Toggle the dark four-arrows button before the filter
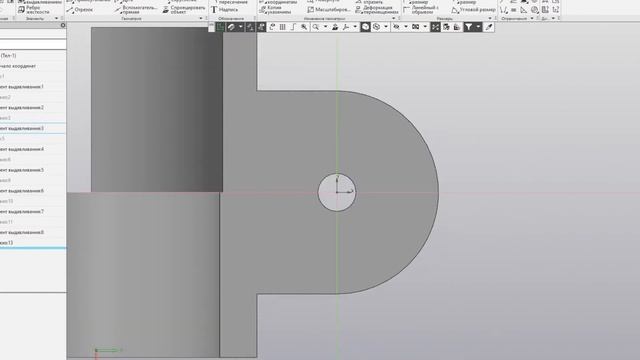This screenshot has height=360, width=640. pyautogui.click(x=436, y=27)
